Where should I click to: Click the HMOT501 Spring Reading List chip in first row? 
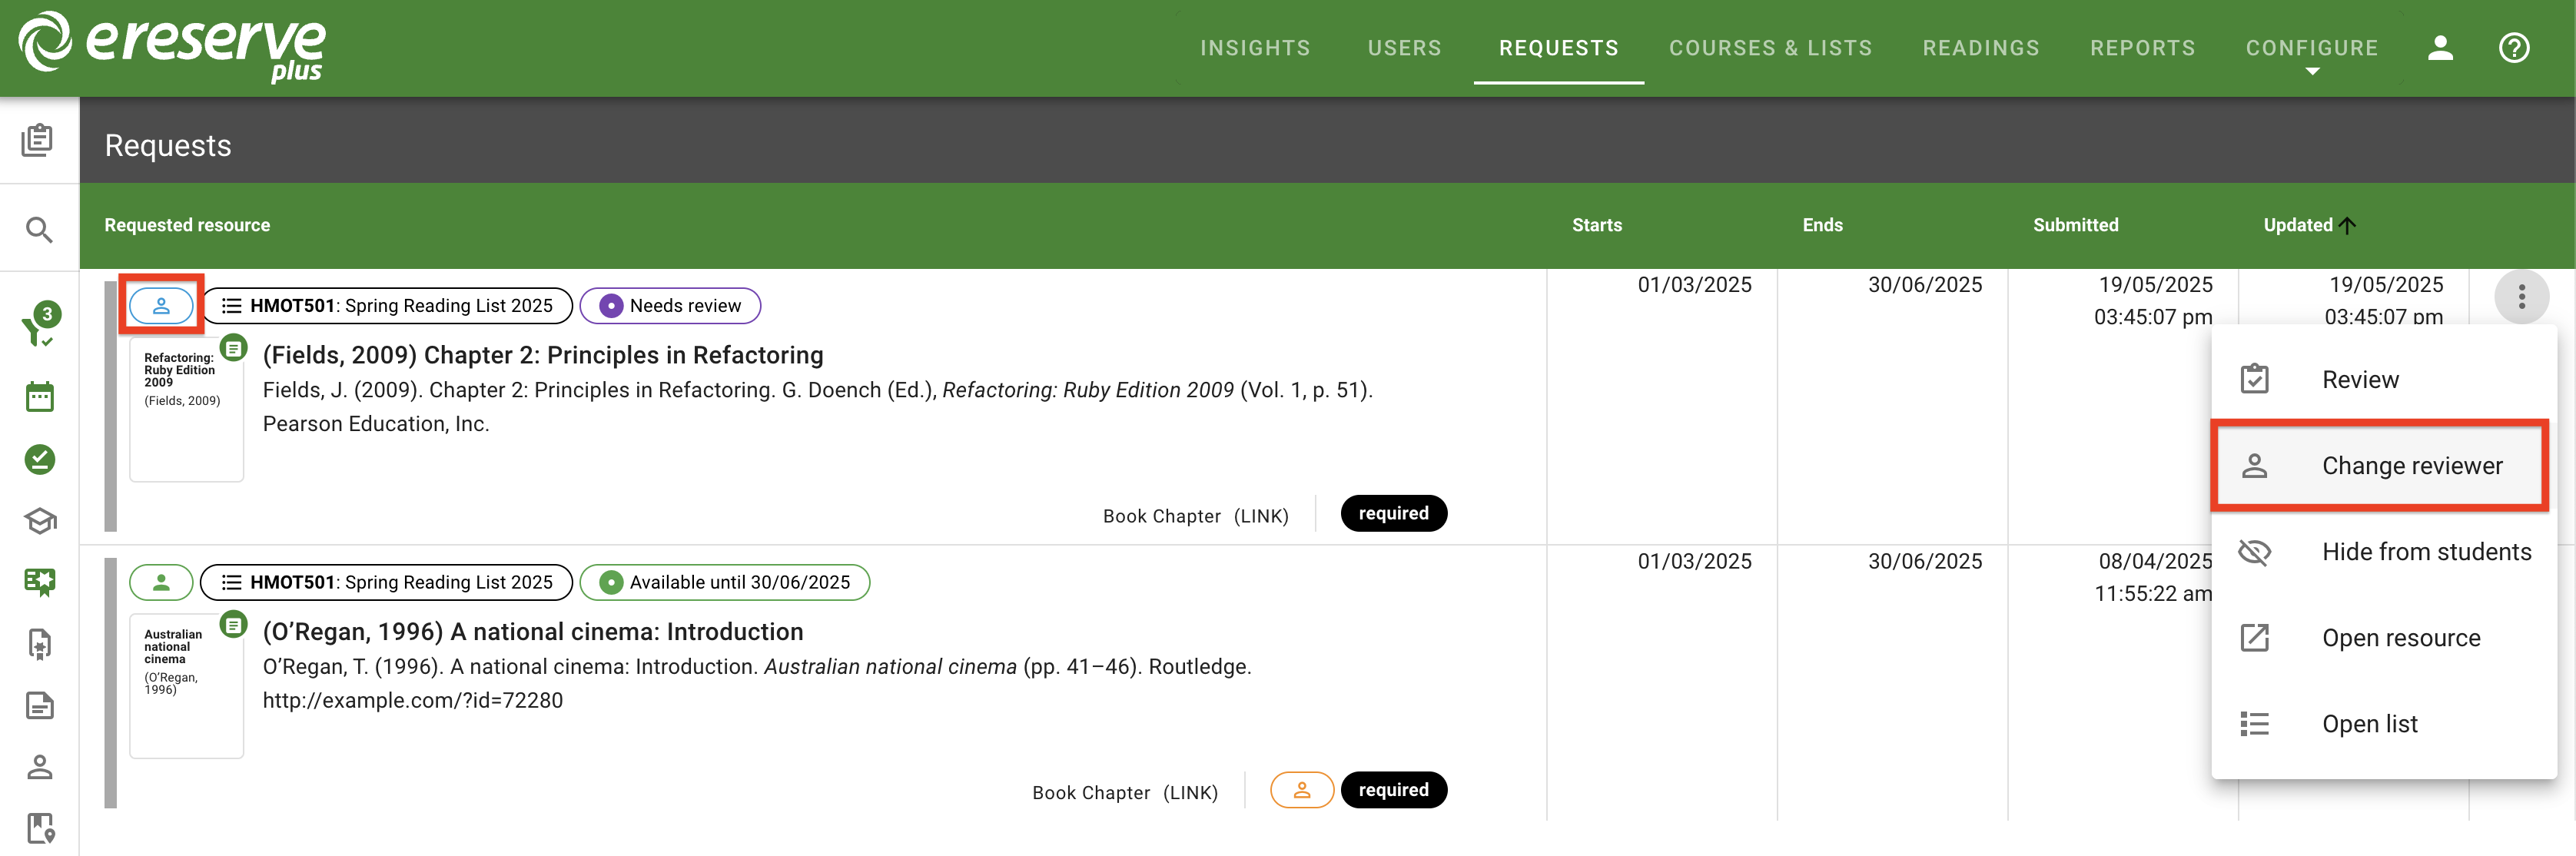(x=387, y=306)
